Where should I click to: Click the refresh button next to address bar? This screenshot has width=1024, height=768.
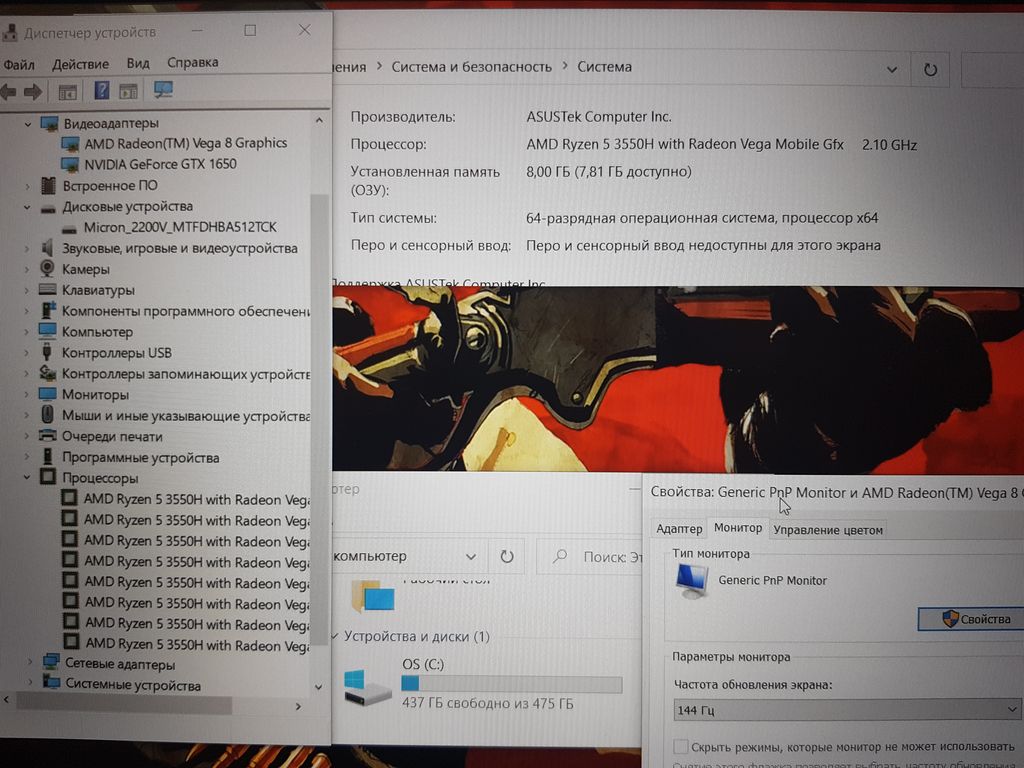930,69
